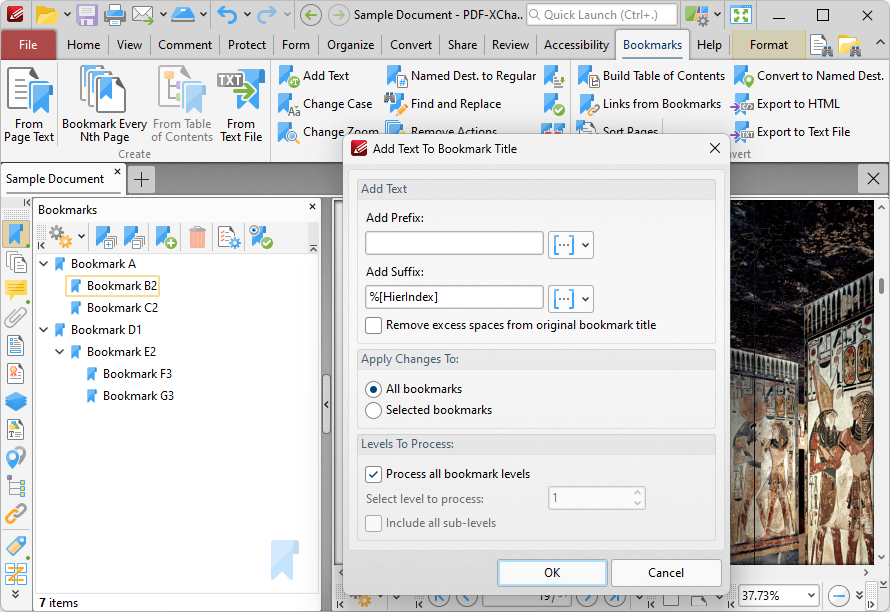The width and height of the screenshot is (890, 612).
Task: Focus the Add Suffix text field
Action: pyautogui.click(x=454, y=297)
